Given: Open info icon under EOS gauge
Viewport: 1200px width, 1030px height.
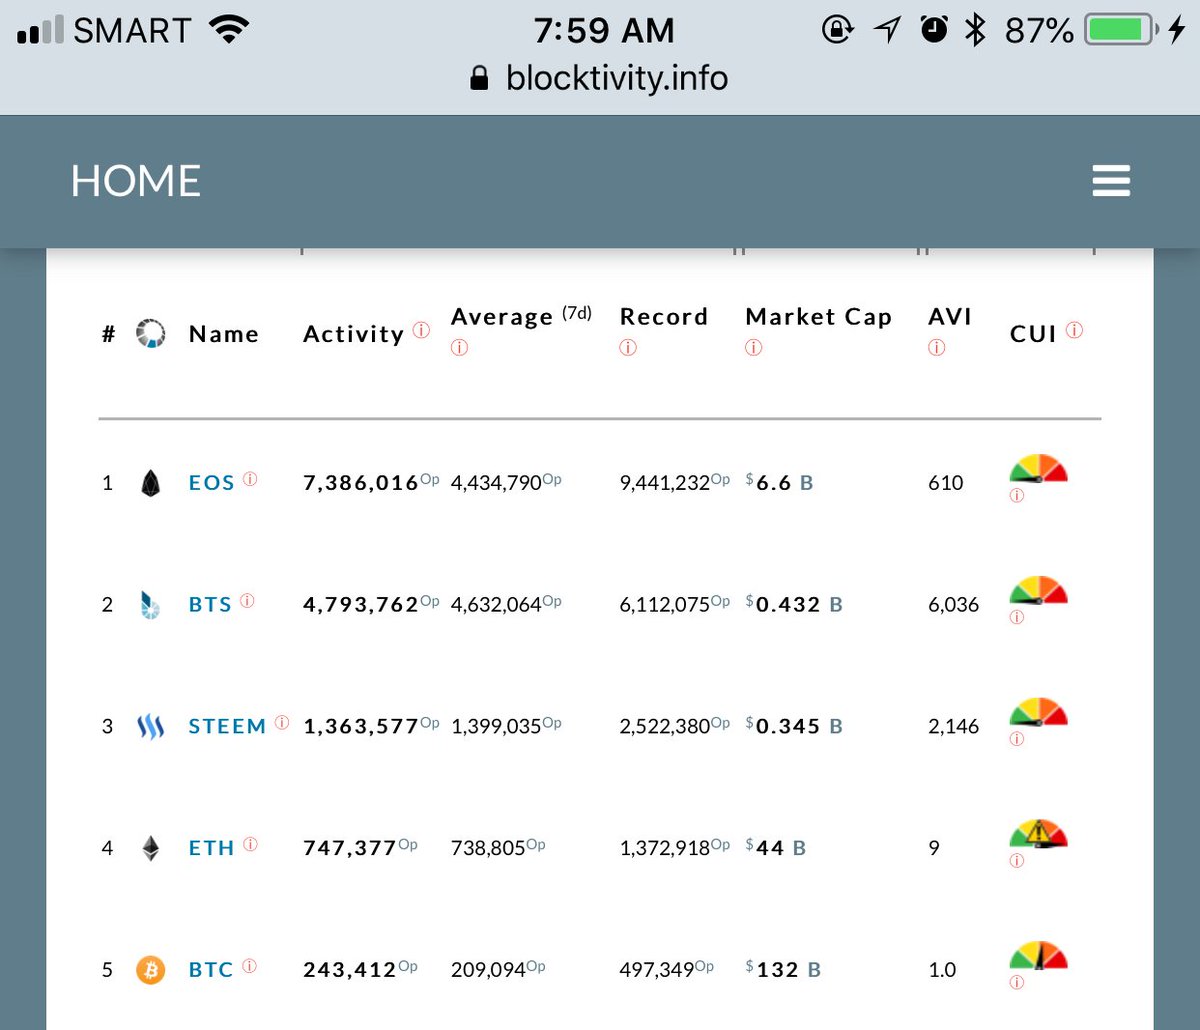Looking at the screenshot, I should click(1017, 496).
